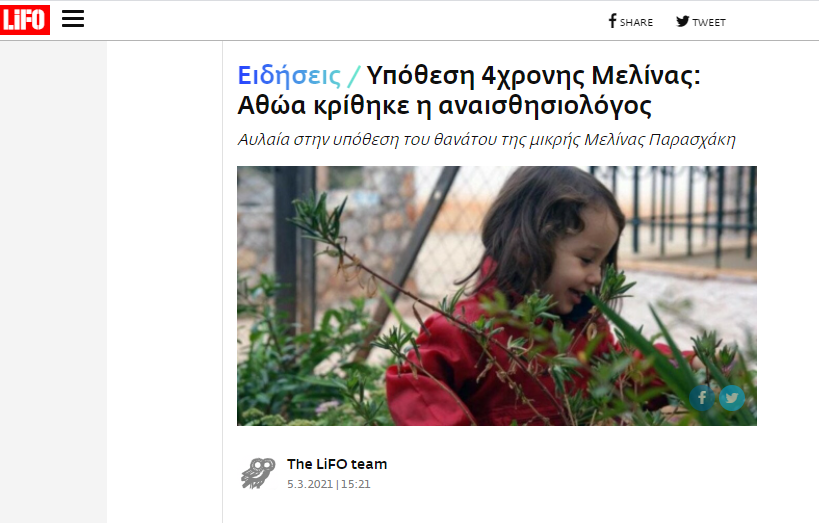Click the Twitter bird icon in the header

(683, 21)
